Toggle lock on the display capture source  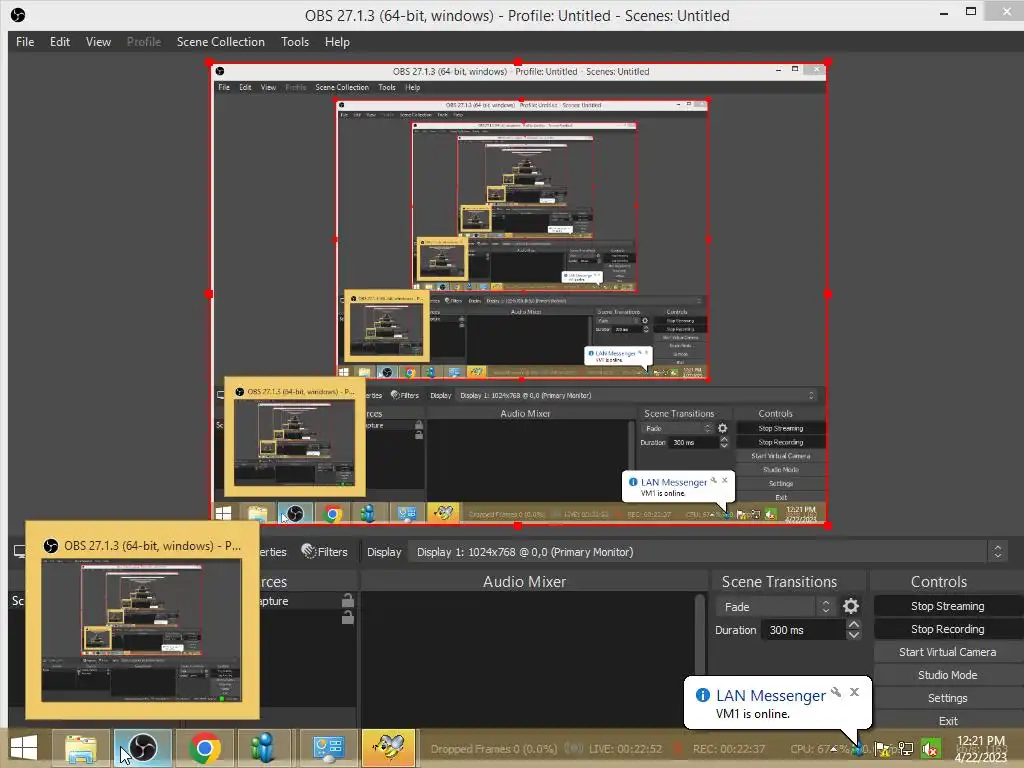click(x=347, y=600)
